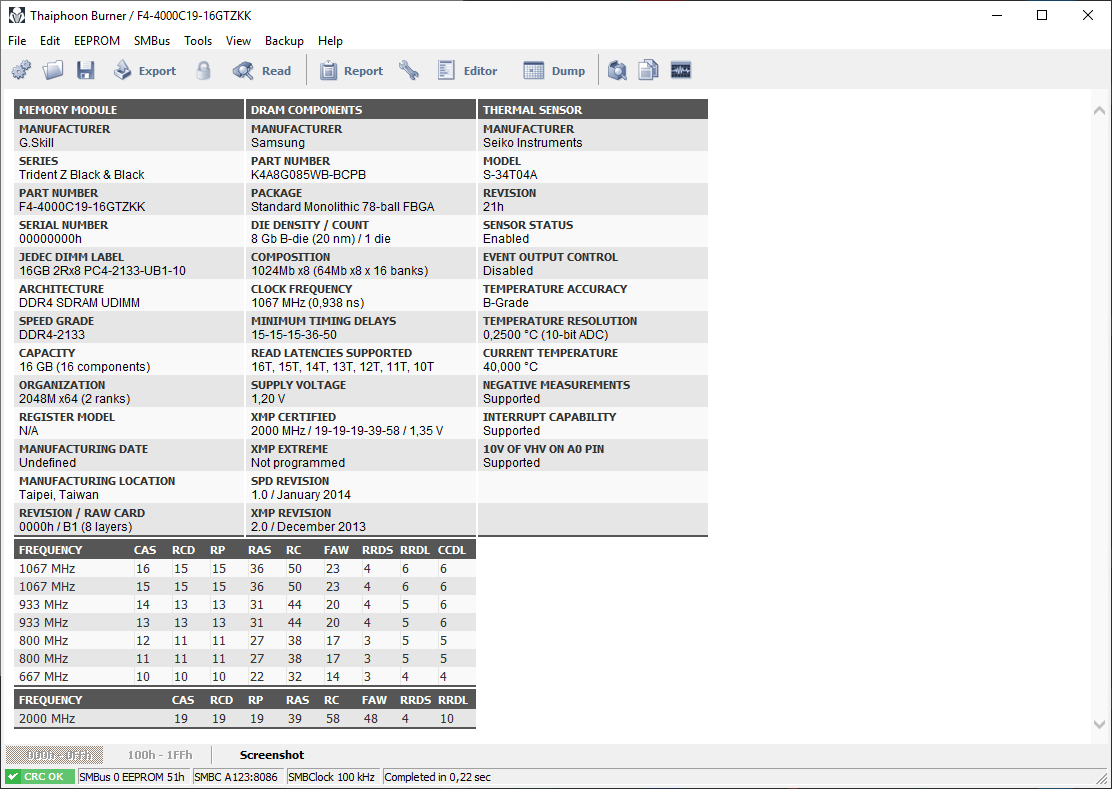The height and width of the screenshot is (789, 1112).
Task: Click the 0000h / B1 (8 layers) revision value
Action: pyautogui.click(x=76, y=527)
